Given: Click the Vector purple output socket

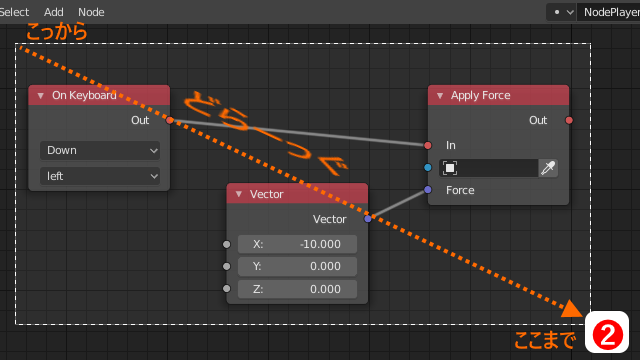Looking at the screenshot, I should (368, 219).
